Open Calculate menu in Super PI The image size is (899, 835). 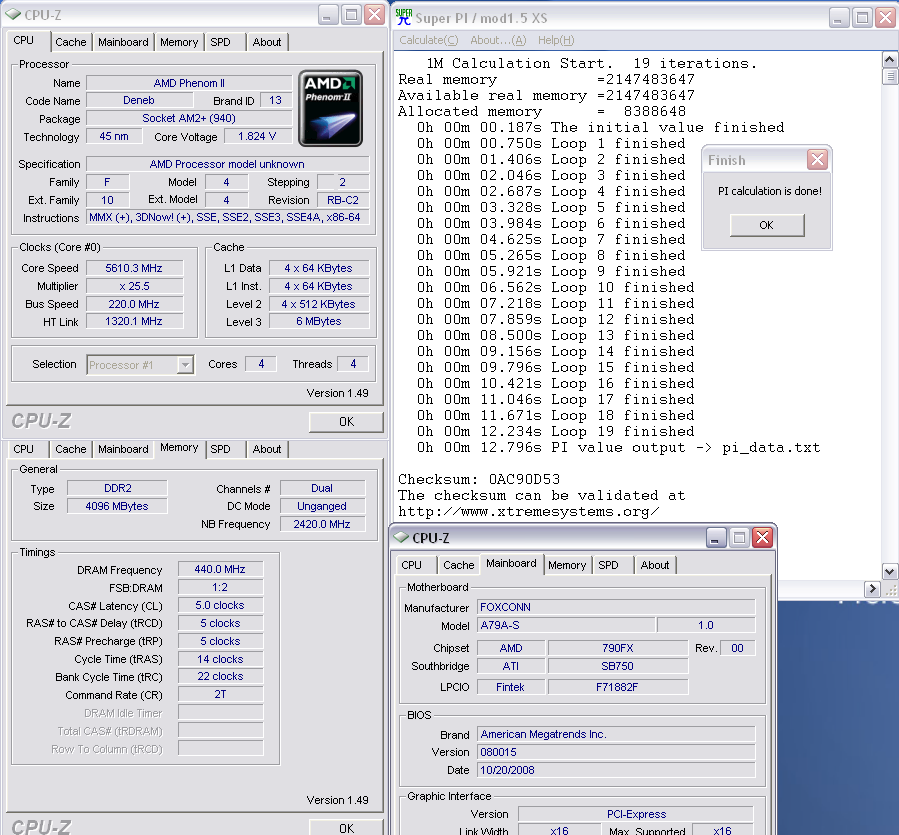click(x=428, y=40)
